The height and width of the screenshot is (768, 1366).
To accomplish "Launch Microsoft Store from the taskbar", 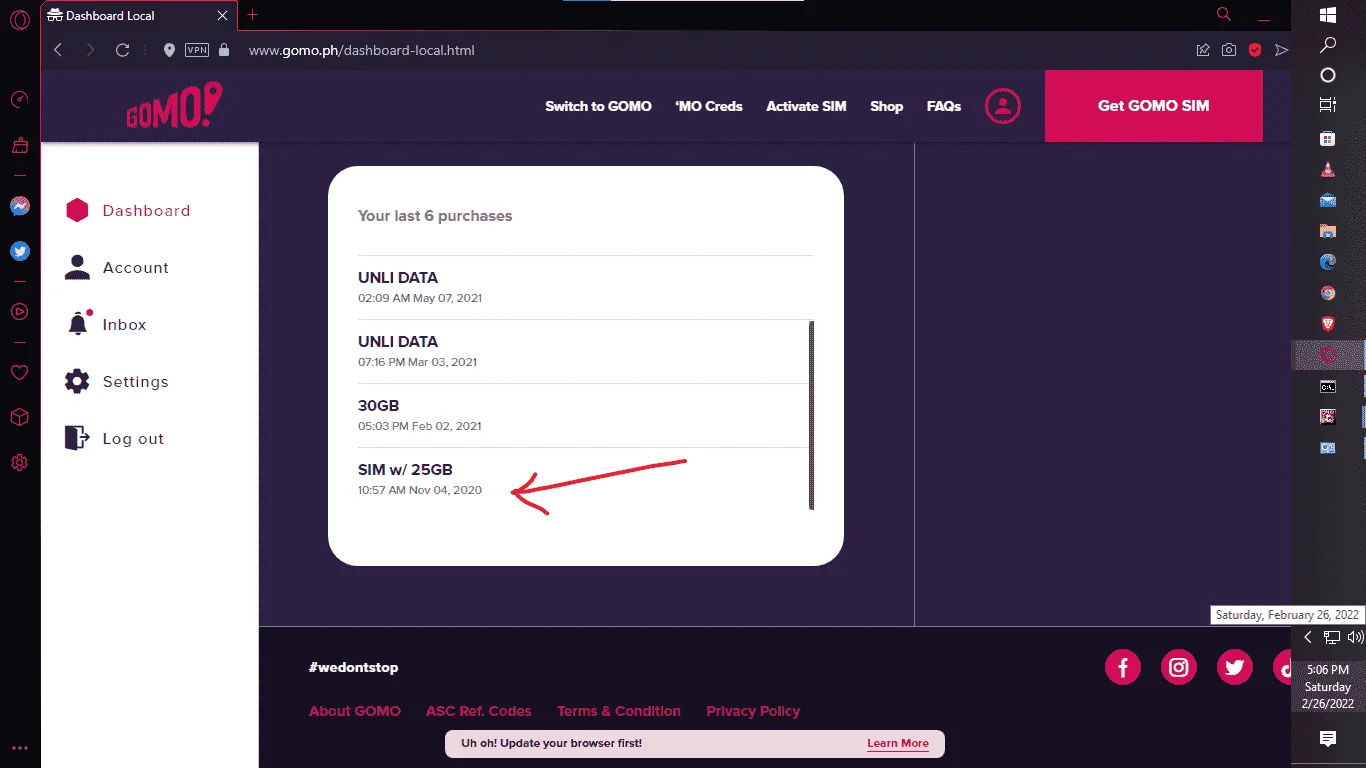I will click(x=1328, y=138).
